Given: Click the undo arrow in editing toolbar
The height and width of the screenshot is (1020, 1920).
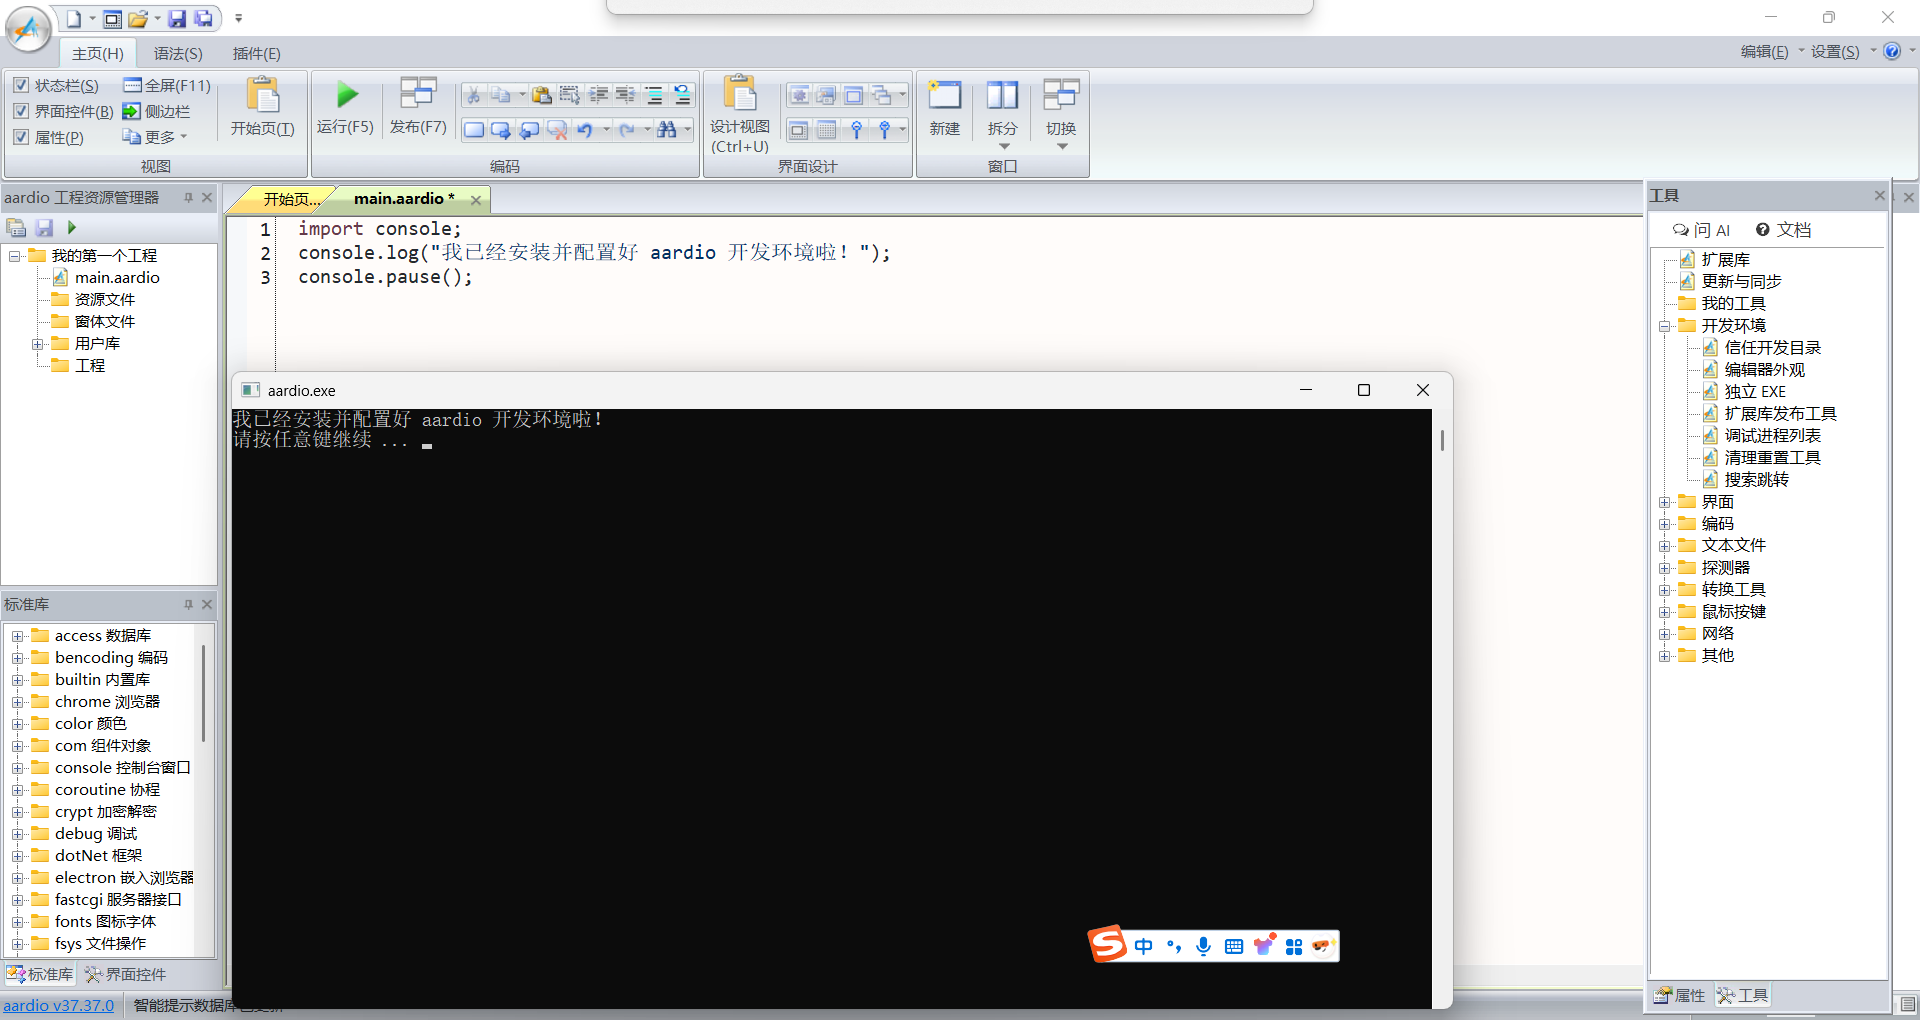Looking at the screenshot, I should (x=585, y=129).
